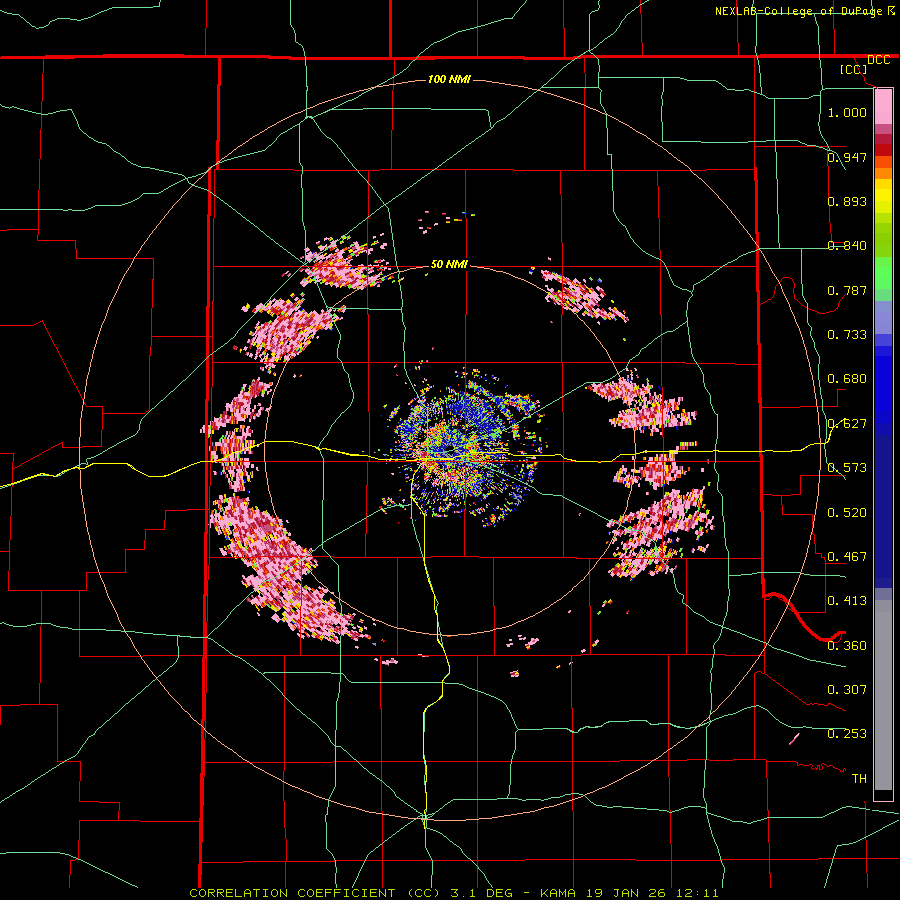Click the 12:11 timestamp text
The image size is (900, 900).
(699, 893)
